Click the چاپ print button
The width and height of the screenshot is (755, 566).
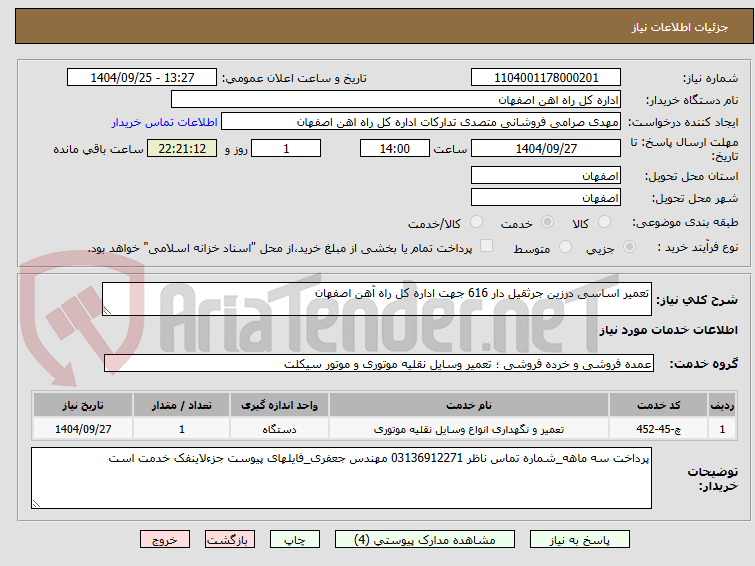295,540
